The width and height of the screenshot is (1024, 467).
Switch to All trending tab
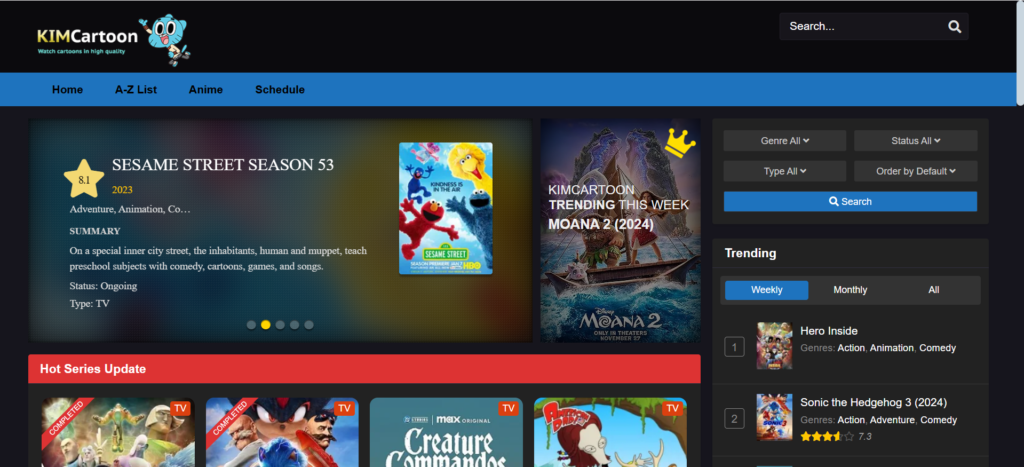(934, 290)
